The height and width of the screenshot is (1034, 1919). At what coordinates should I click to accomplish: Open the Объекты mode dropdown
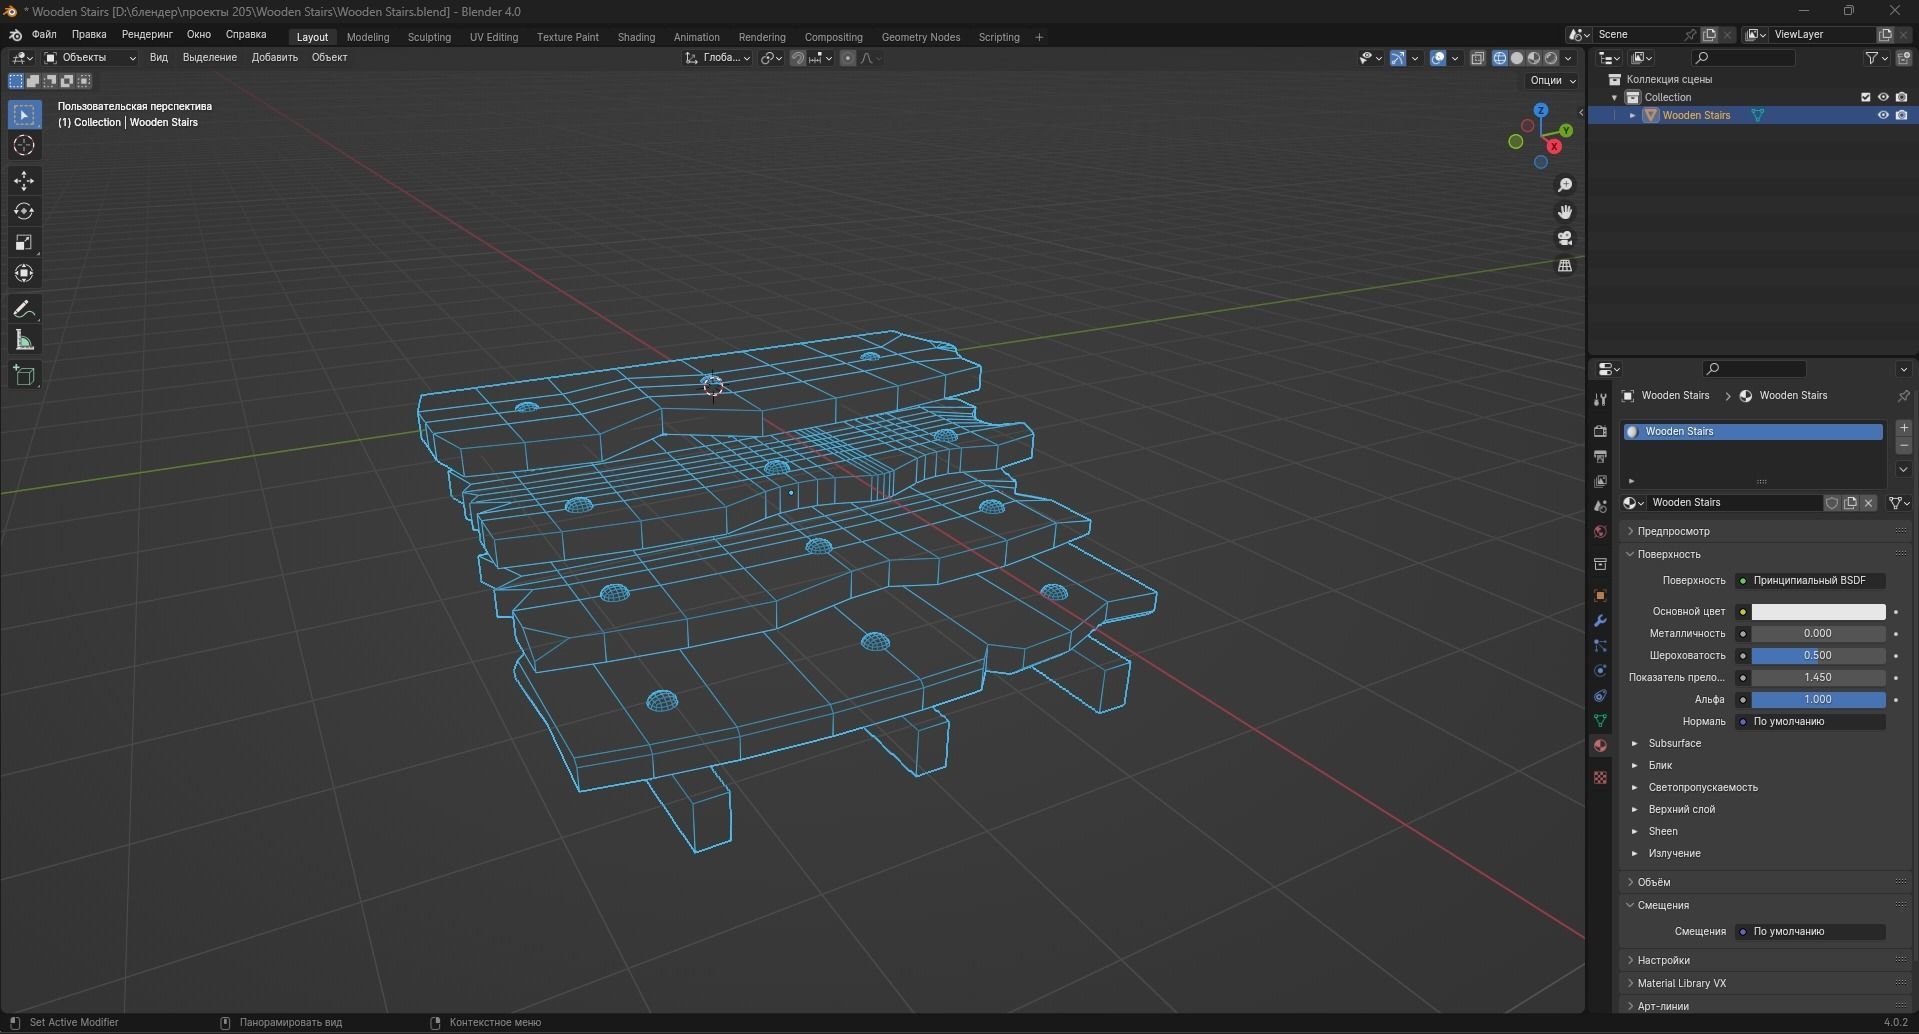[x=90, y=58]
